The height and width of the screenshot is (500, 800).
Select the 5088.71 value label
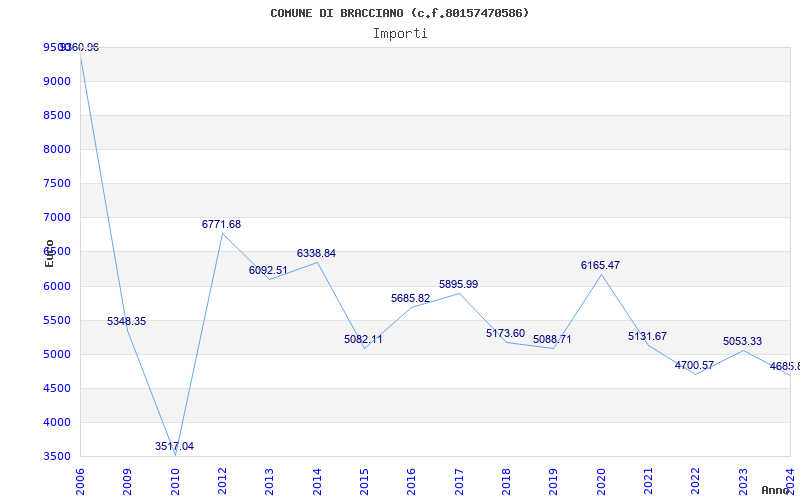tap(553, 339)
